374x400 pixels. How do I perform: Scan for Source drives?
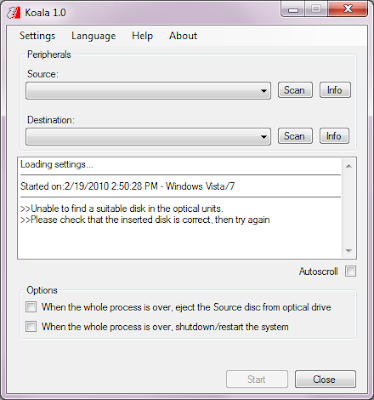pyautogui.click(x=295, y=90)
